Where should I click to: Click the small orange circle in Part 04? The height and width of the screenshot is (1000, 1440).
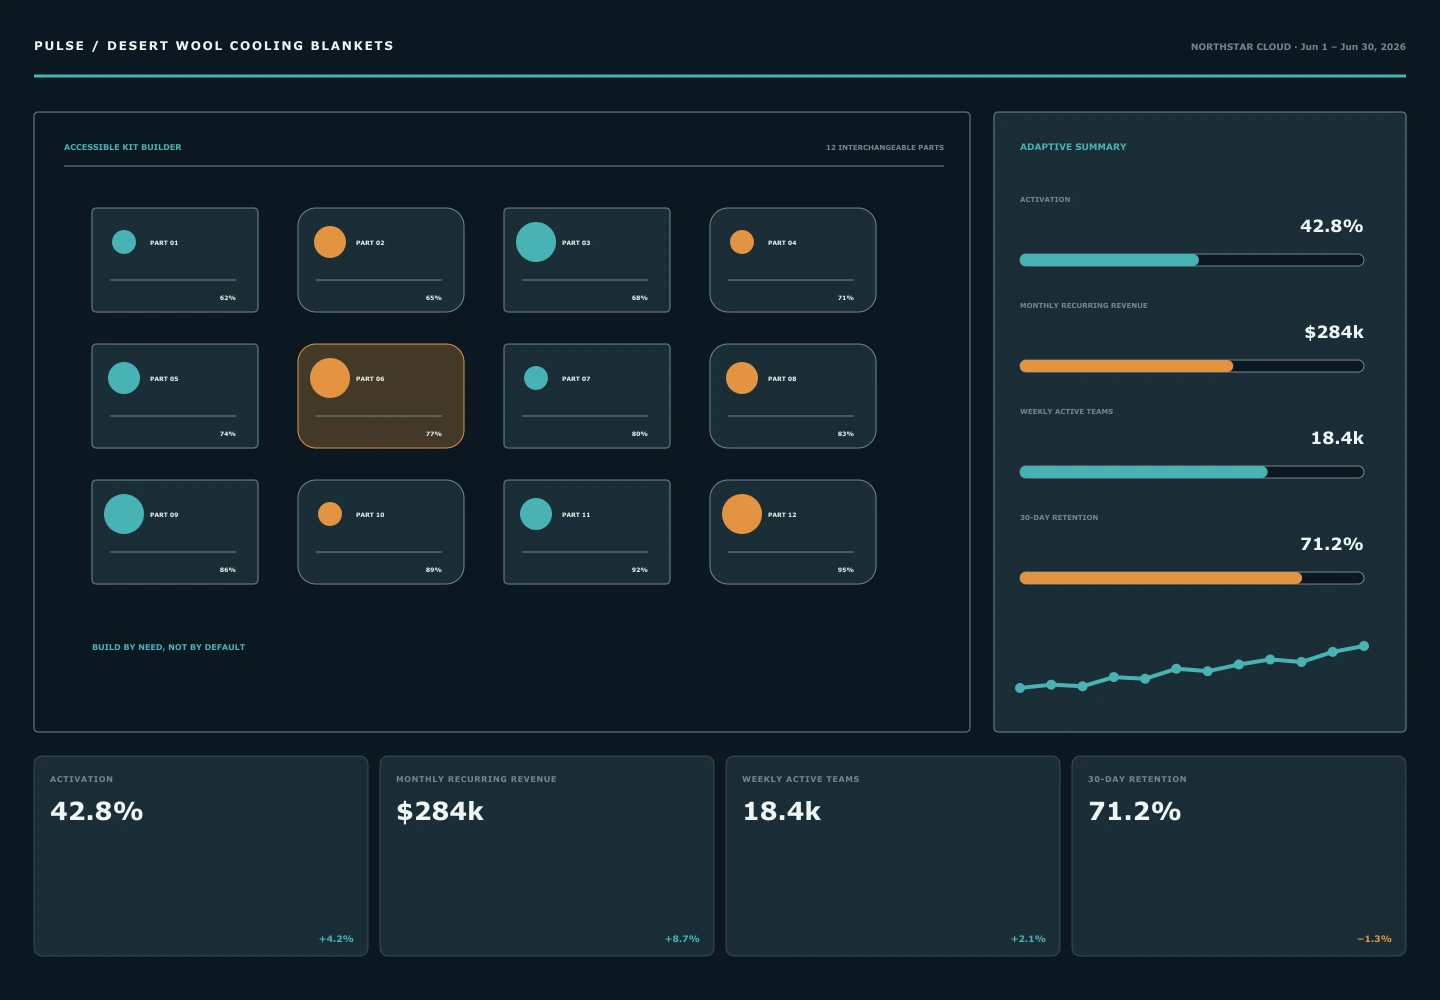coord(742,242)
